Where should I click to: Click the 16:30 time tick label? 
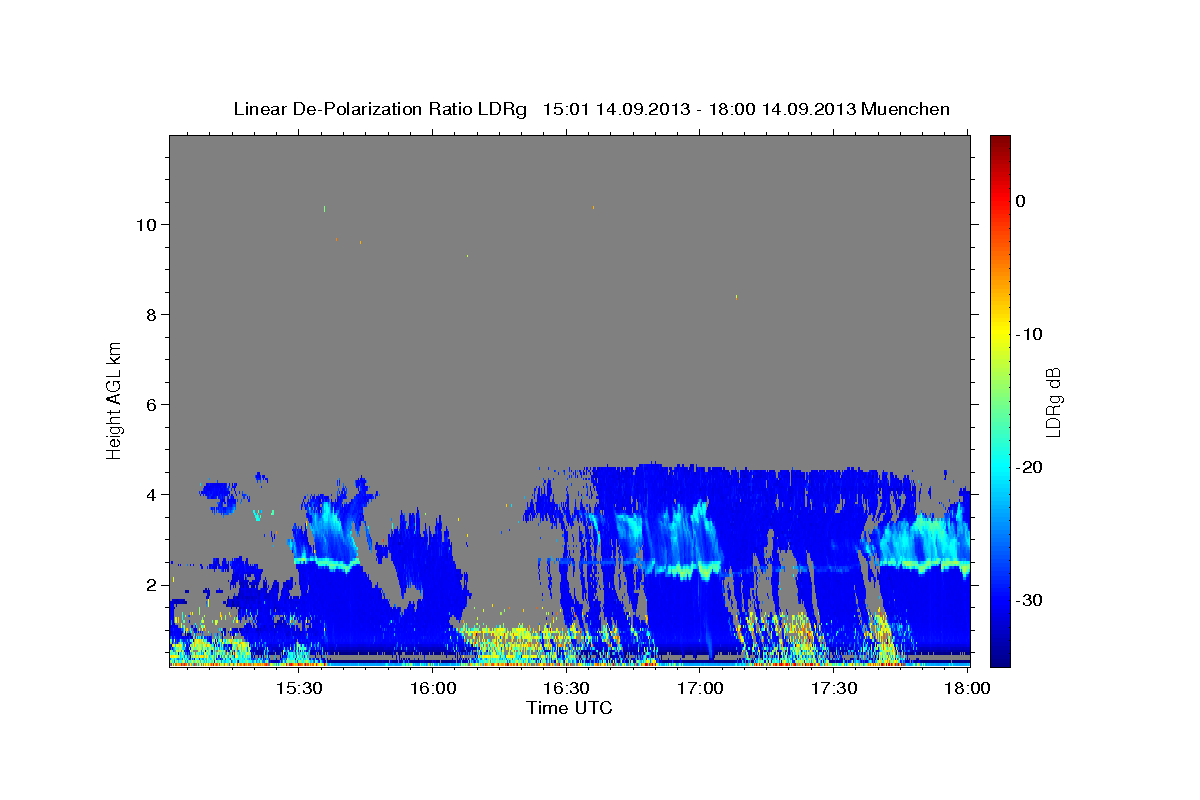[566, 688]
